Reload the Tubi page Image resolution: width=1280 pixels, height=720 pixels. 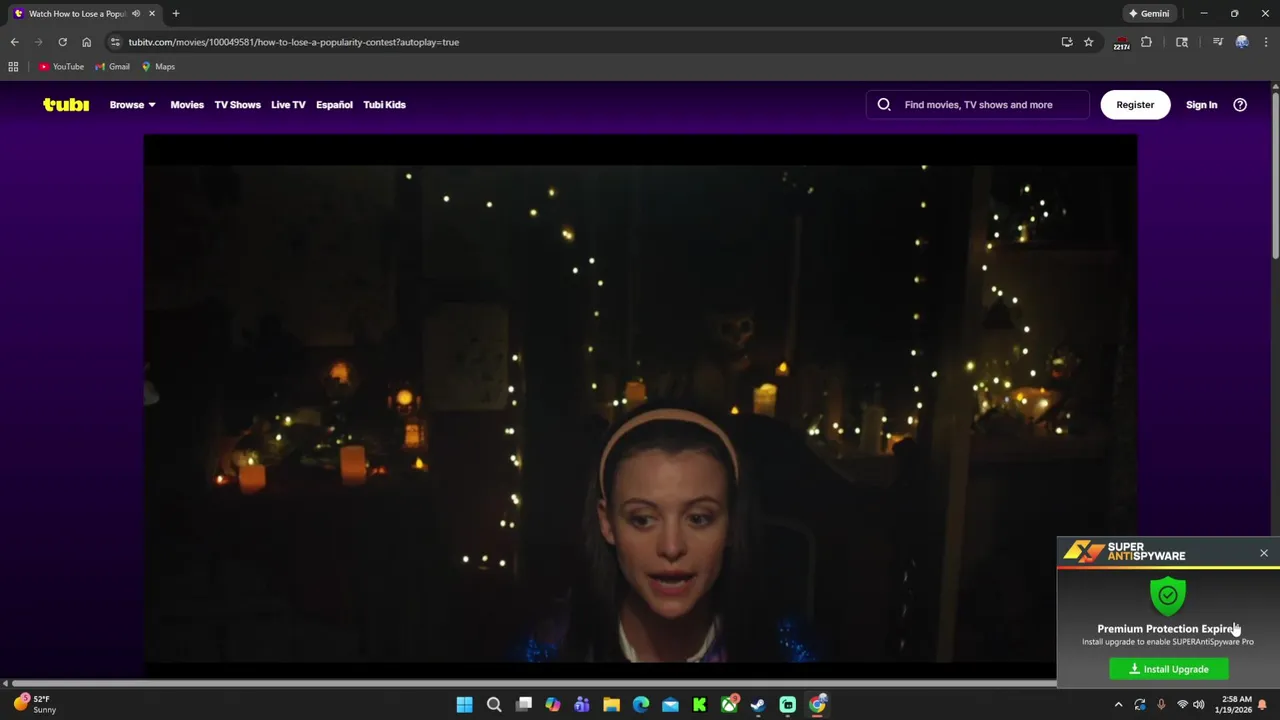point(62,42)
